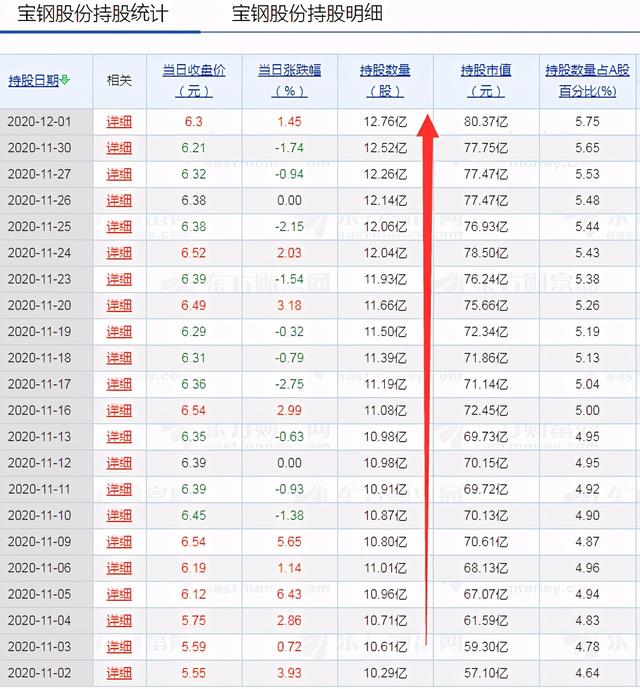Image resolution: width=640 pixels, height=689 pixels.
Task: Switch to 宝钢股份持股明细 tab
Action: [307, 14]
